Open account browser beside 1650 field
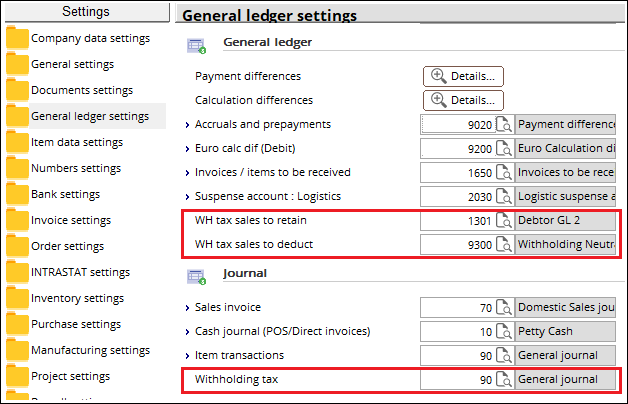Image resolution: width=628 pixels, height=404 pixels. [x=504, y=173]
